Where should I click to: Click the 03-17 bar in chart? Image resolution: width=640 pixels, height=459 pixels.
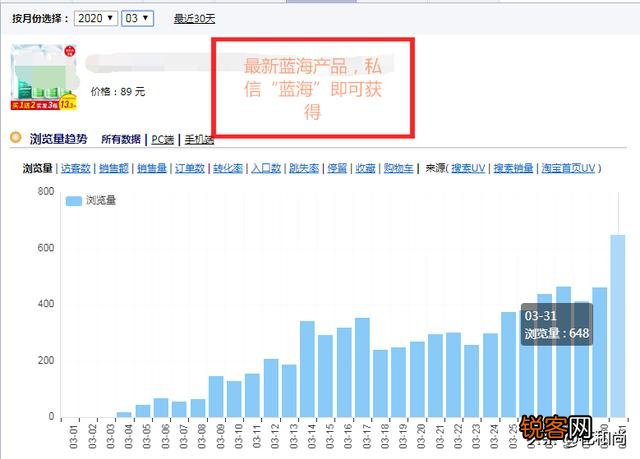[362, 367]
